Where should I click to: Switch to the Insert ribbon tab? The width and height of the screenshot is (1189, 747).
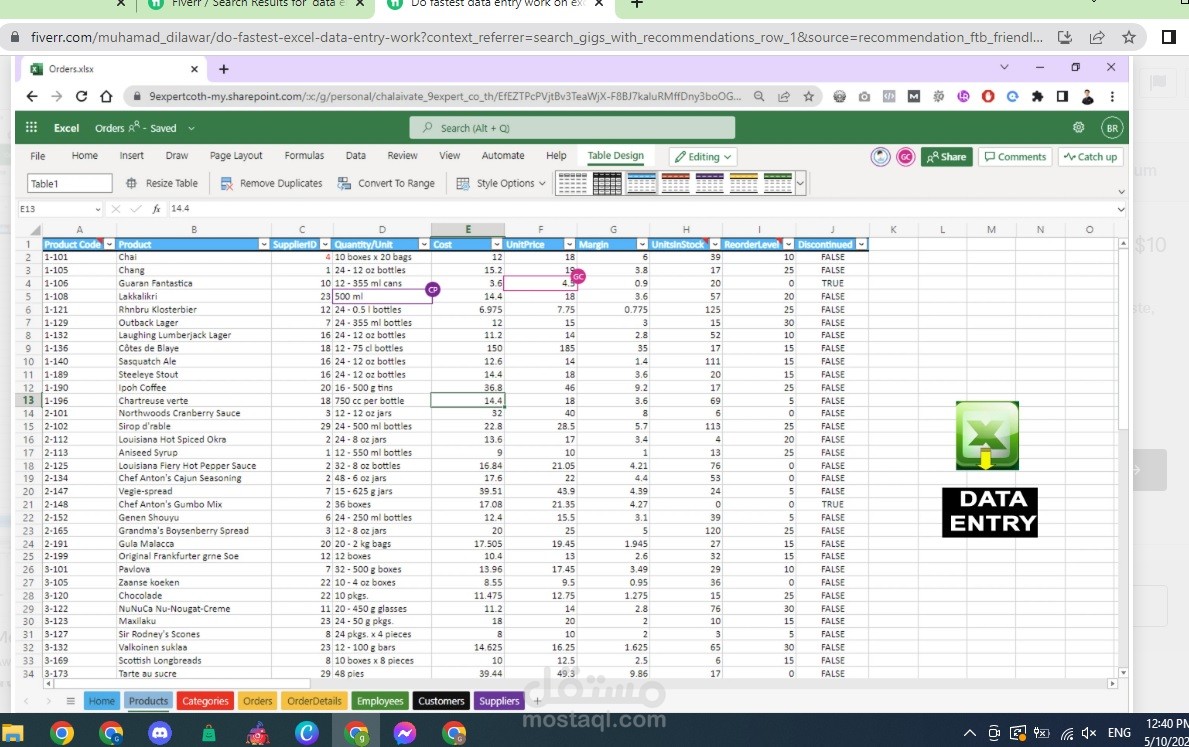pyautogui.click(x=131, y=155)
